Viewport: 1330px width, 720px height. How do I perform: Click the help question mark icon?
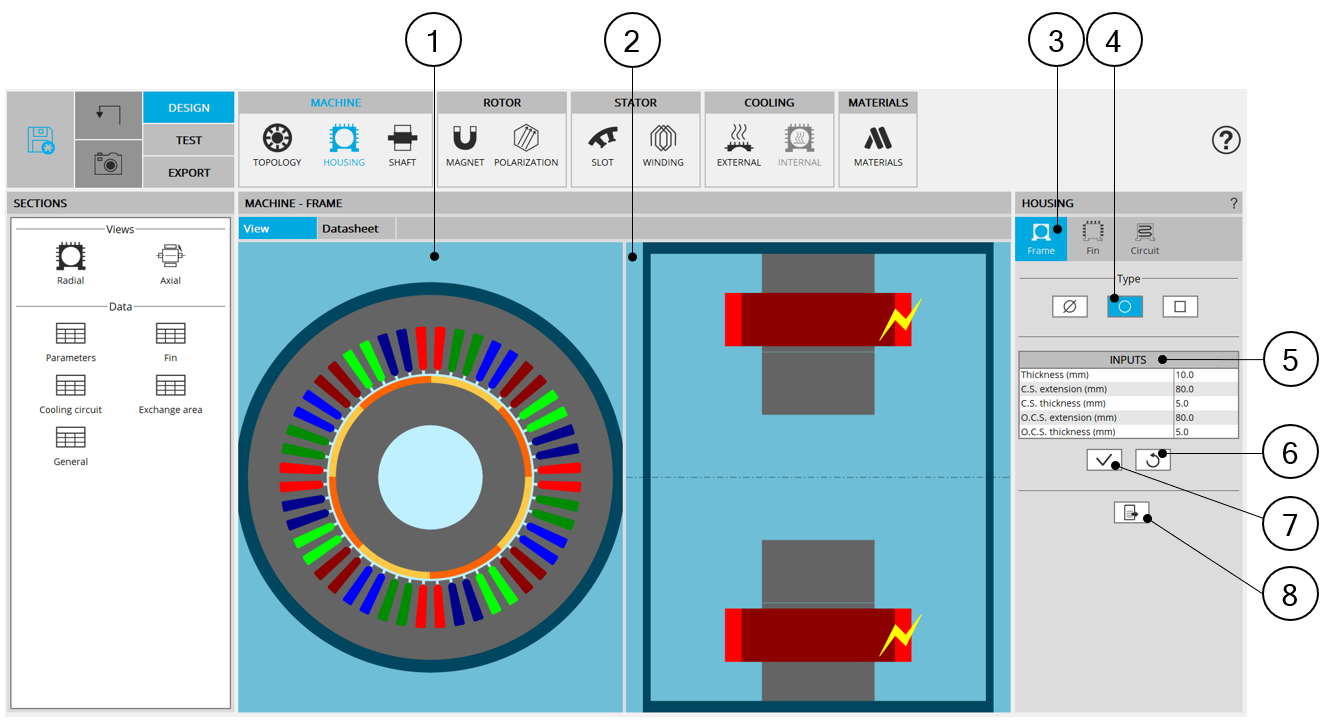tap(1226, 141)
